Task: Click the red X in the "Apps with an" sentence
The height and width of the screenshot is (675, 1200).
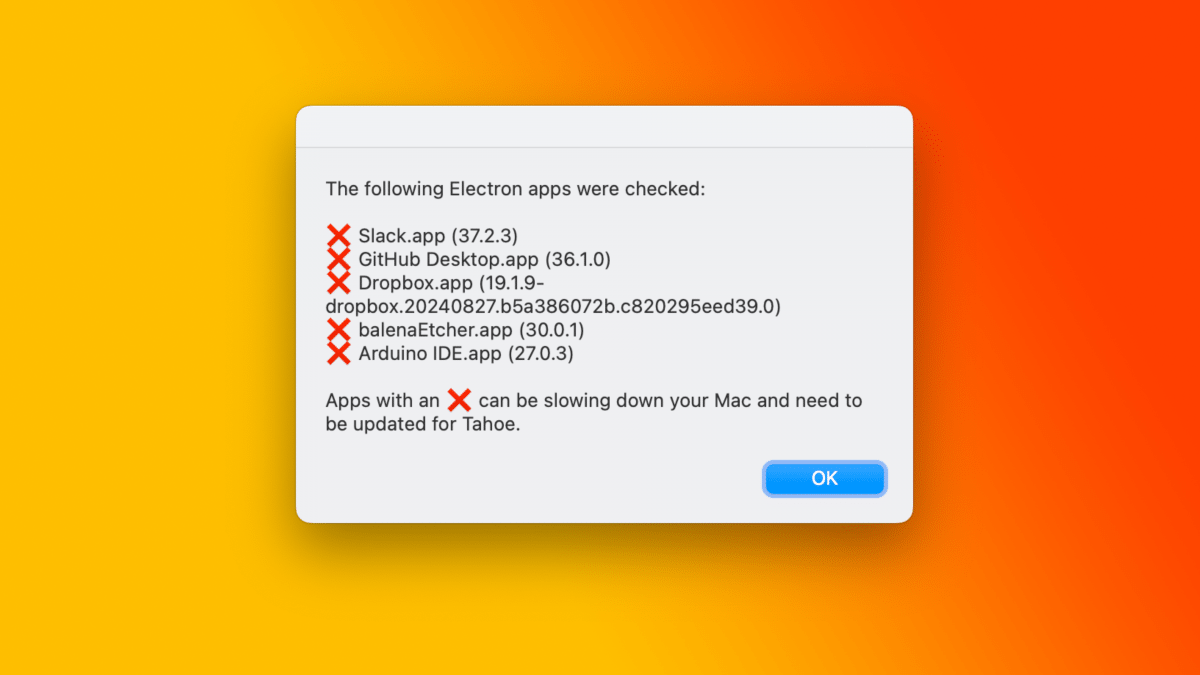Action: 459,401
